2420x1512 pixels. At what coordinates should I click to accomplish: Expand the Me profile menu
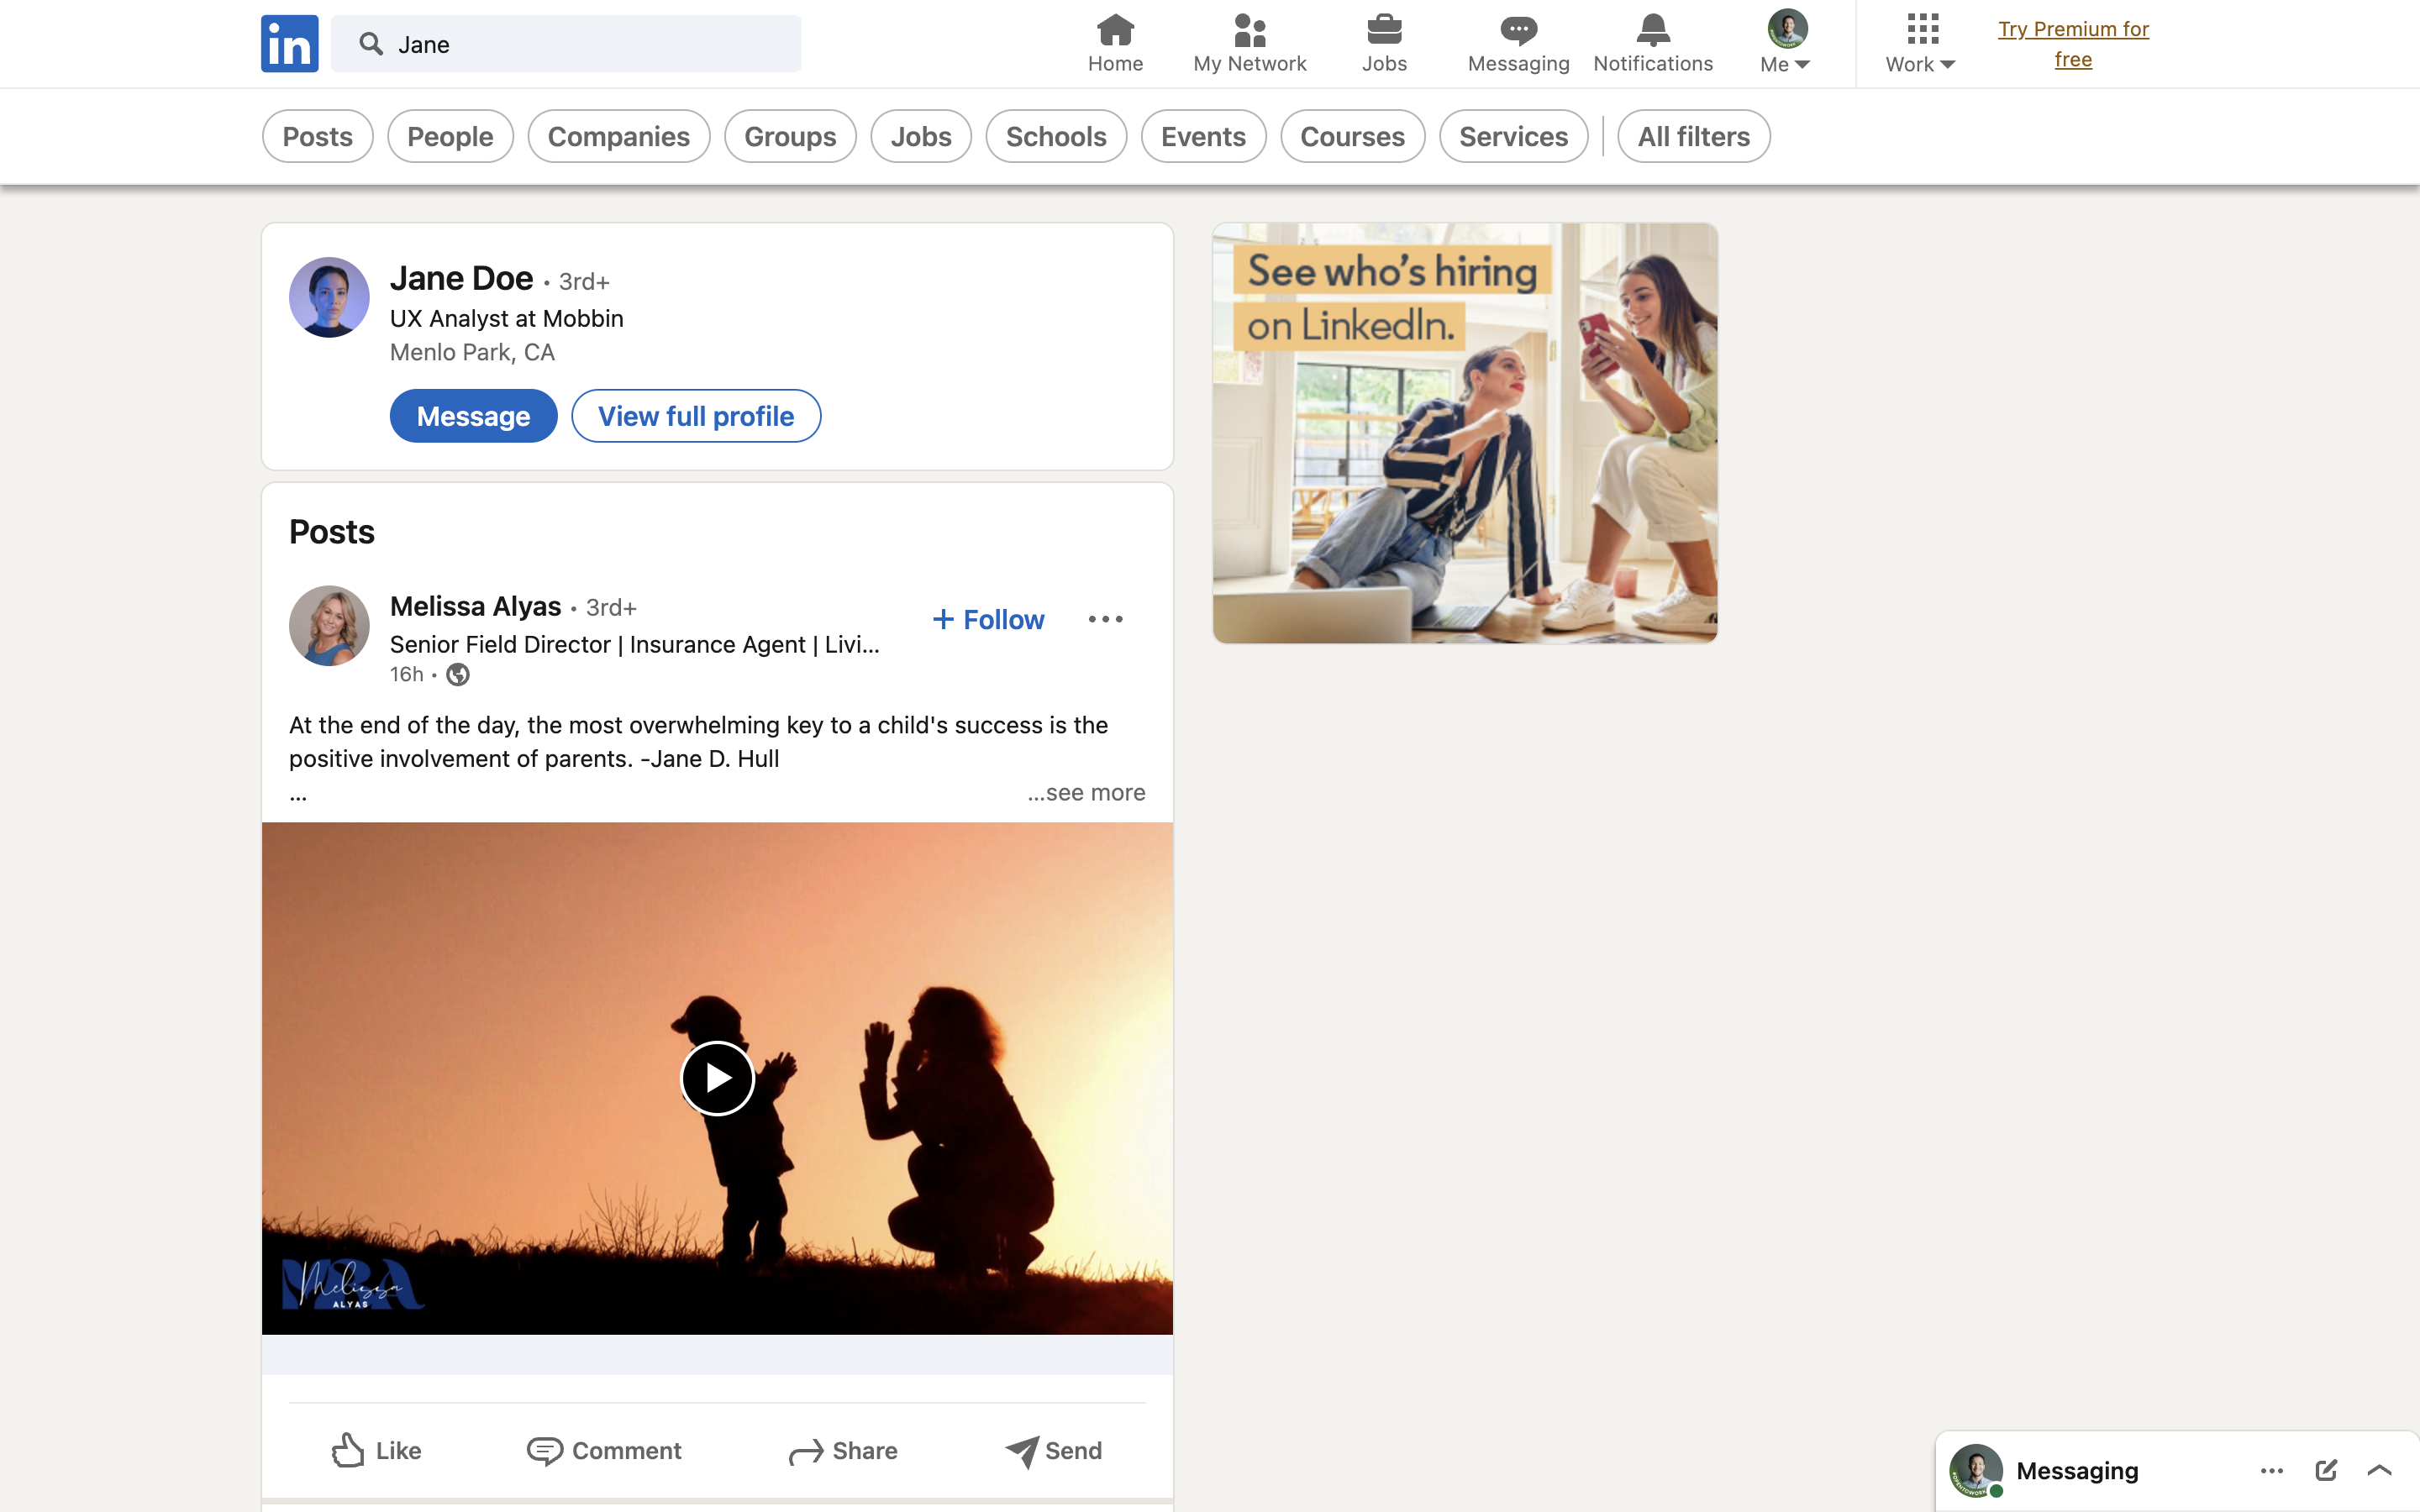pyautogui.click(x=1786, y=43)
